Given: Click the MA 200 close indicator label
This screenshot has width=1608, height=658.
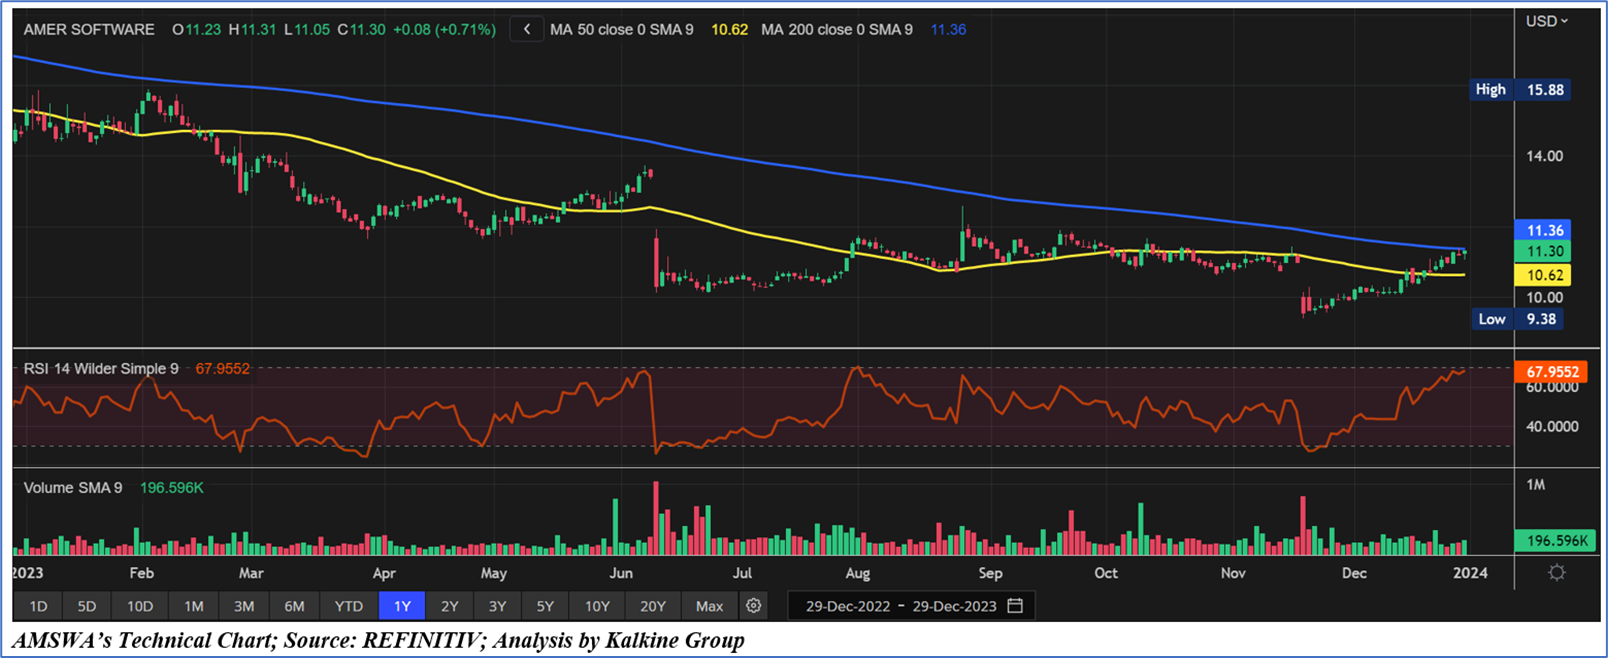Looking at the screenshot, I should pos(836,30).
